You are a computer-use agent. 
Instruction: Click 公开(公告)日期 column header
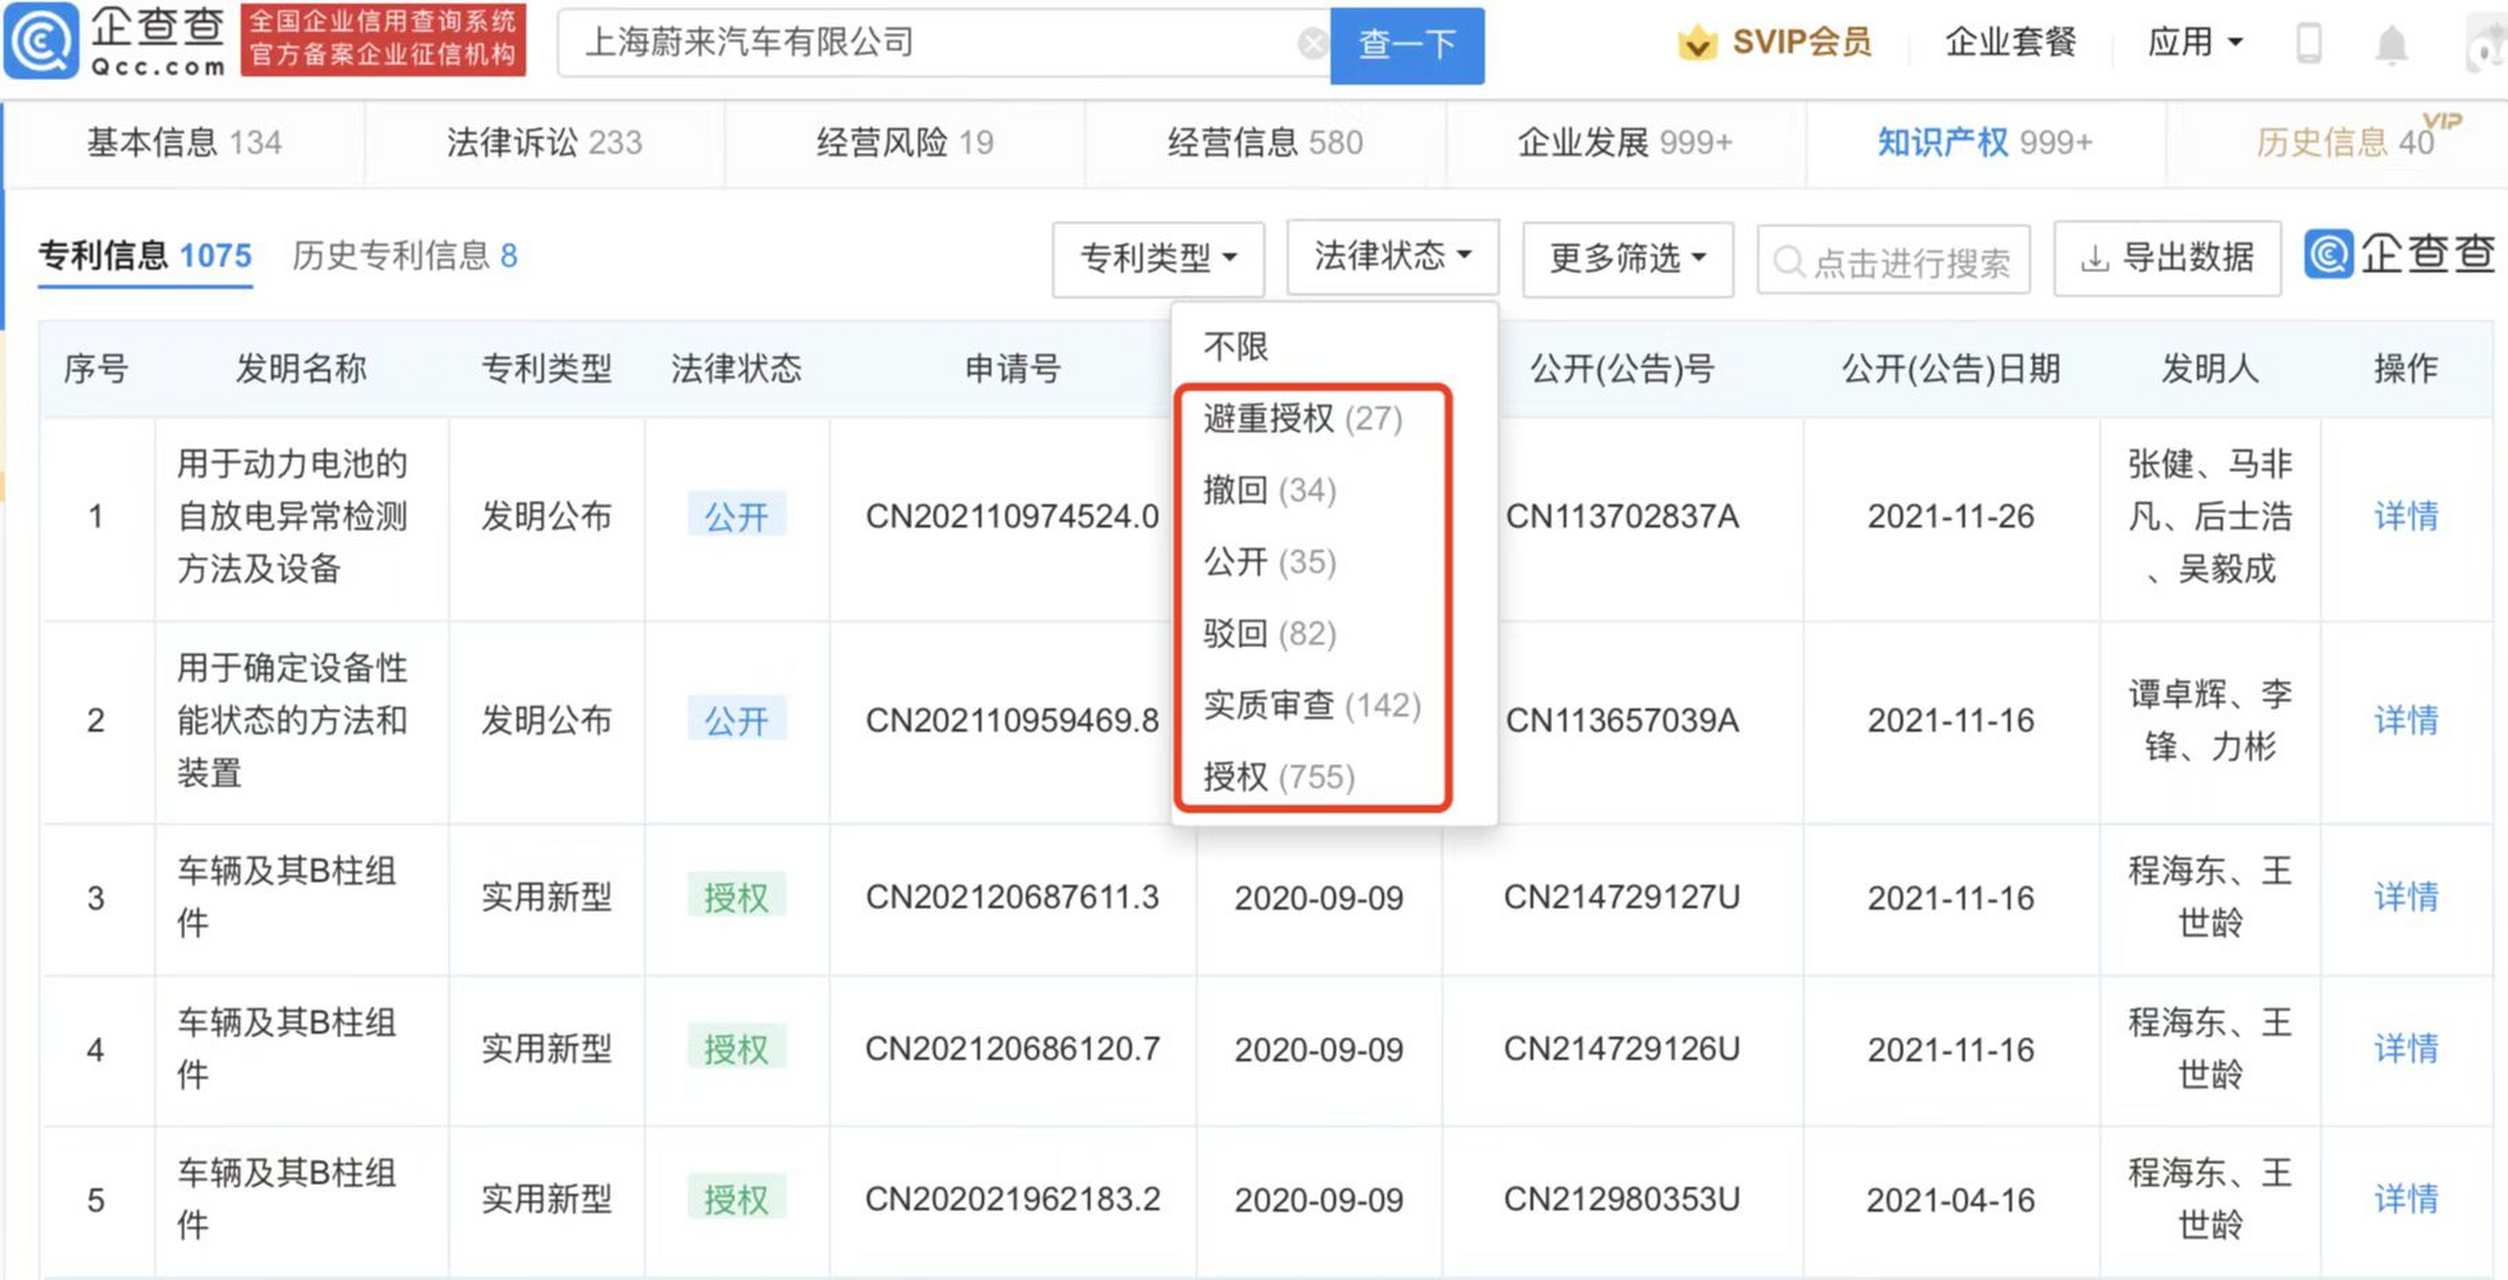(1951, 369)
